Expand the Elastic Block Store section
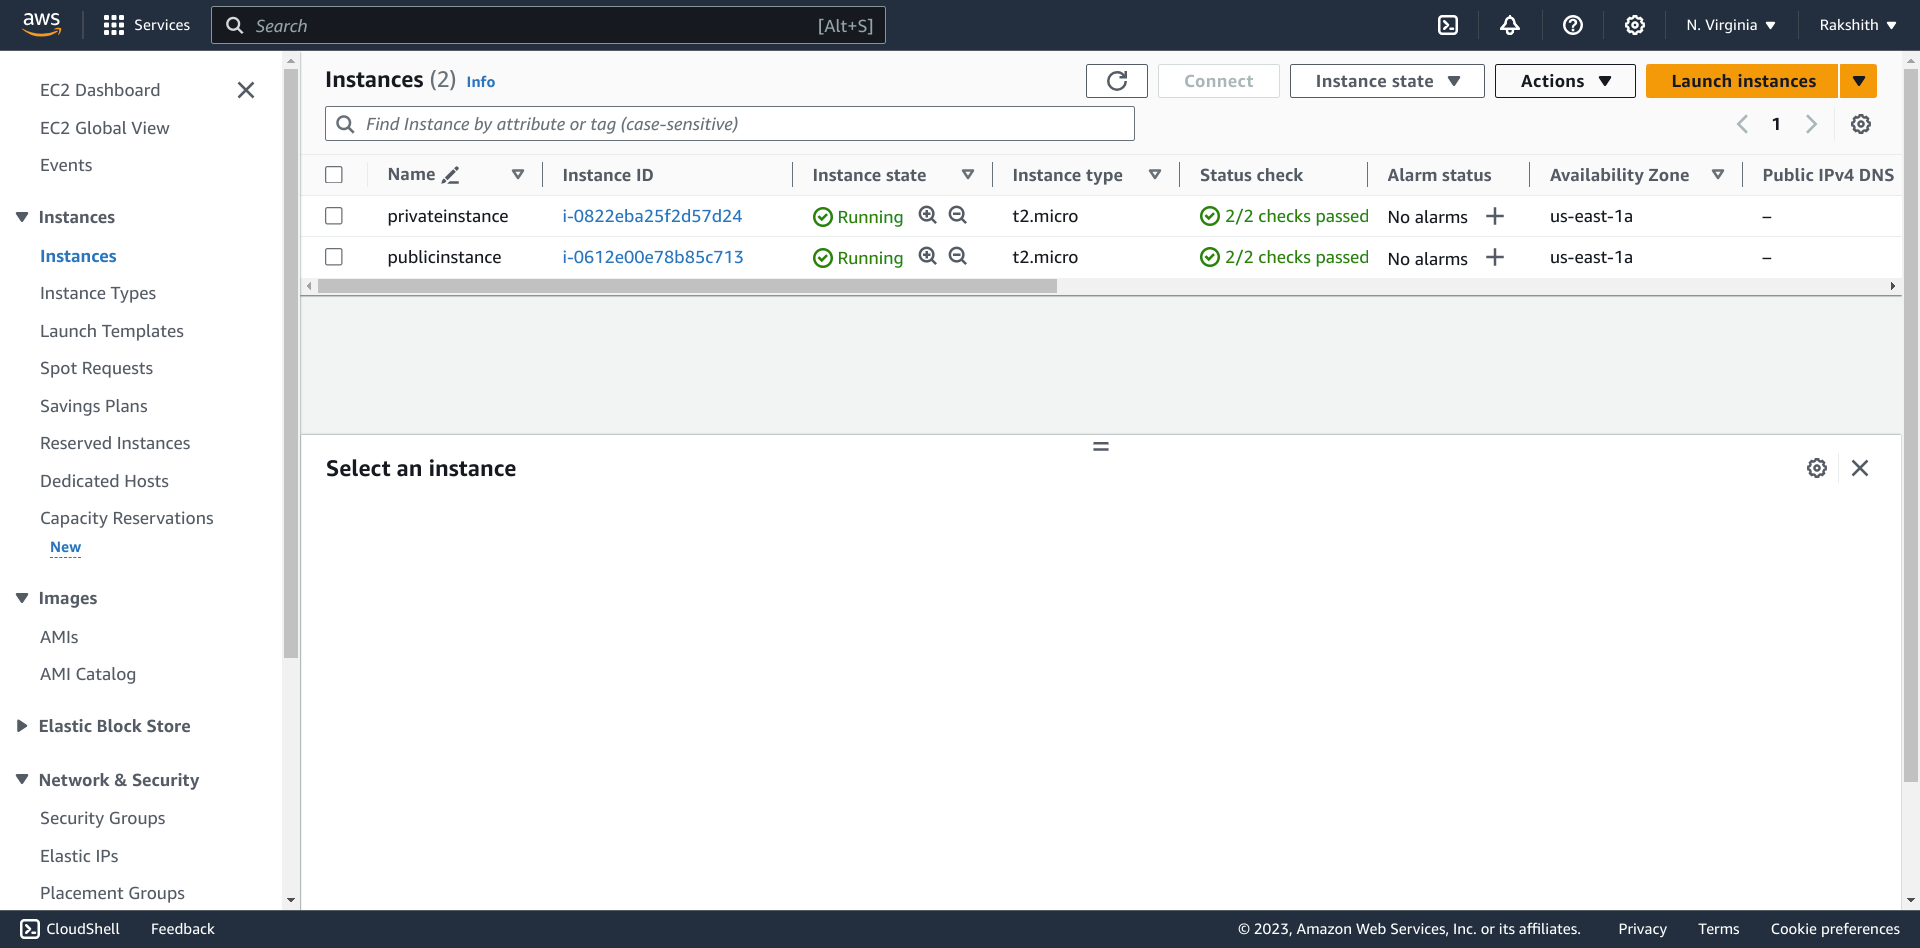This screenshot has width=1920, height=948. pos(22,726)
